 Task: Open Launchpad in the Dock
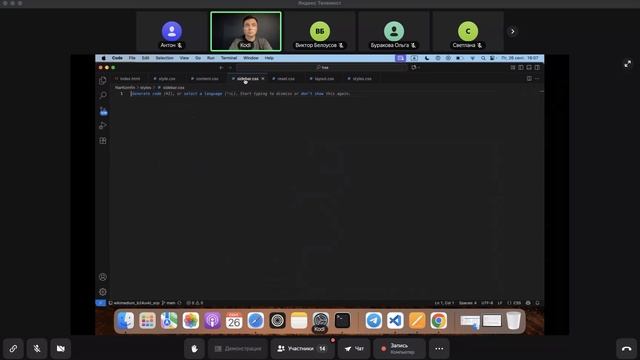click(147, 320)
